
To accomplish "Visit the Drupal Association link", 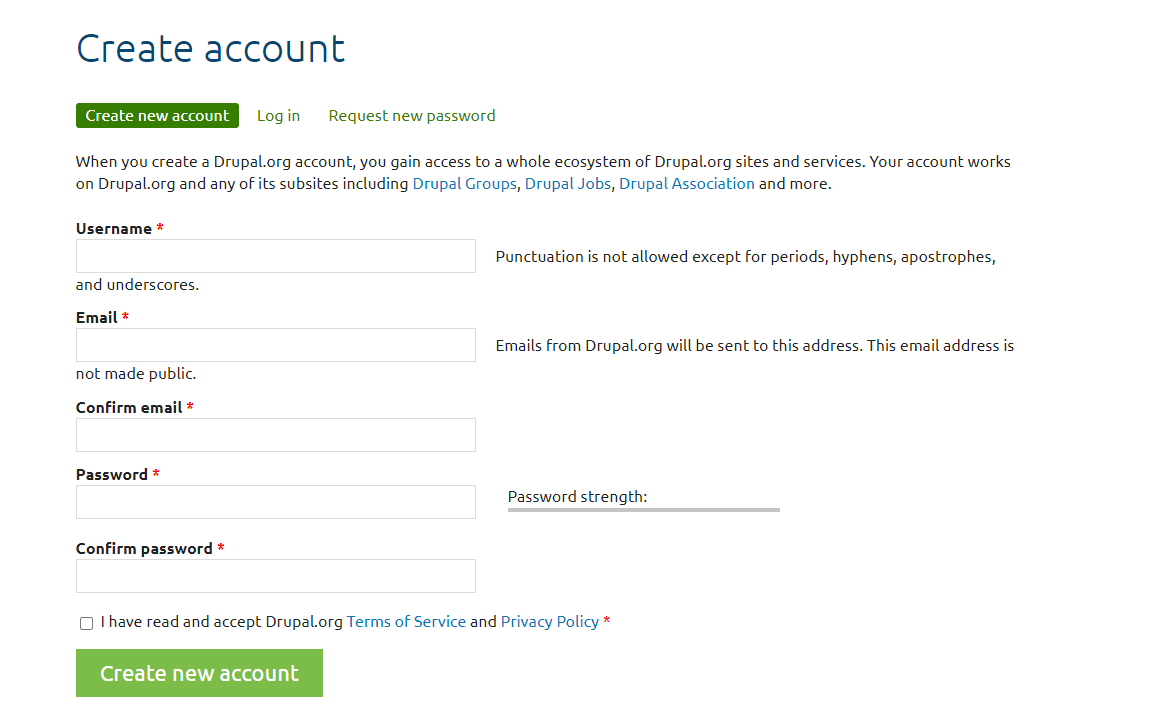I will pyautogui.click(x=687, y=183).
